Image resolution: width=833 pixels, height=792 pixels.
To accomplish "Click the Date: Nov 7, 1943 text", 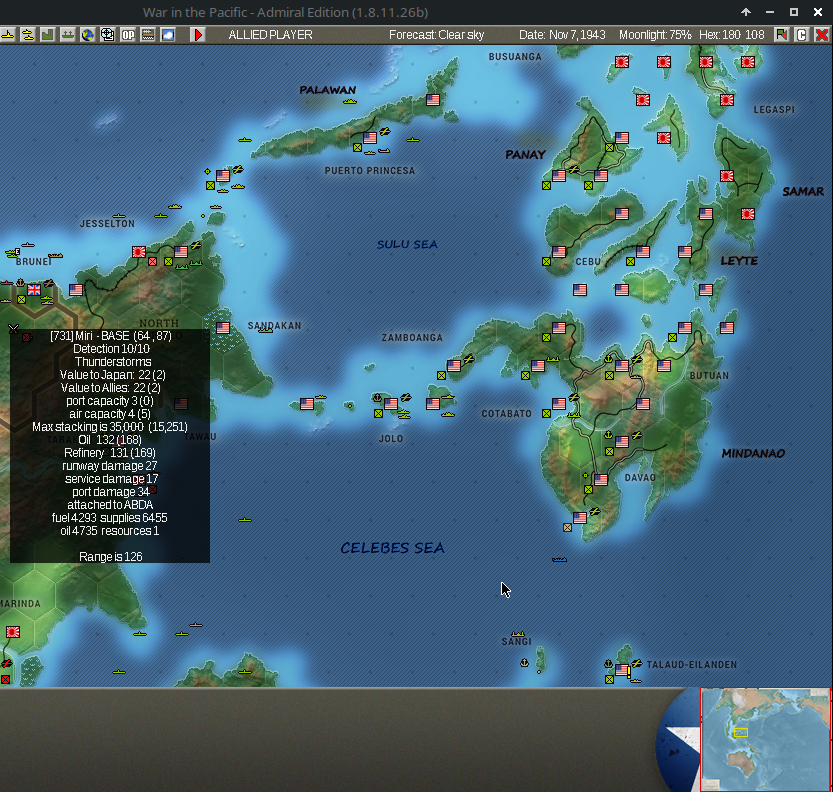I will point(562,35).
